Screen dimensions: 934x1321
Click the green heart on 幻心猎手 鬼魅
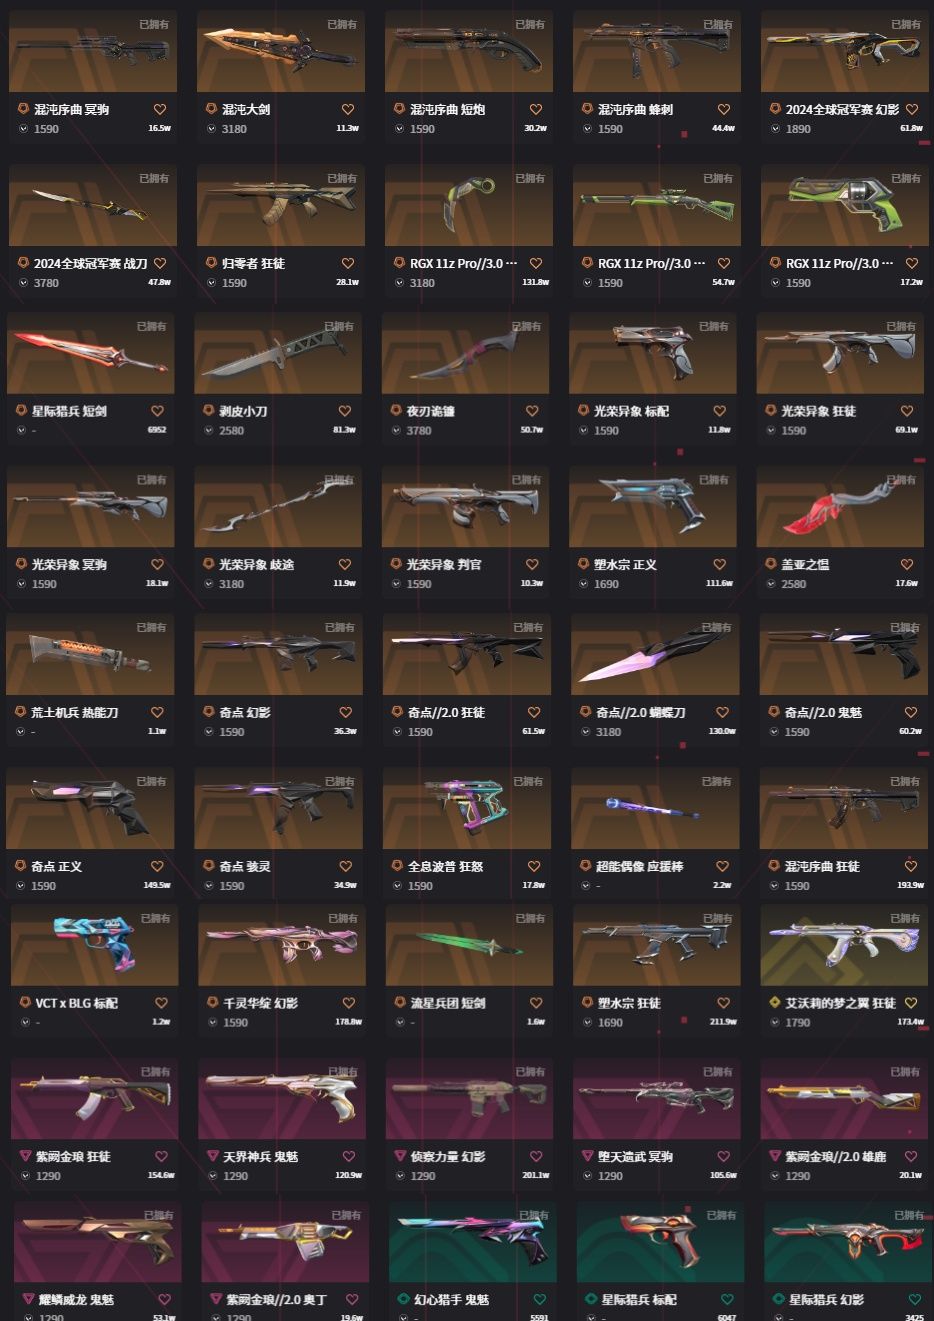pyautogui.click(x=540, y=1300)
